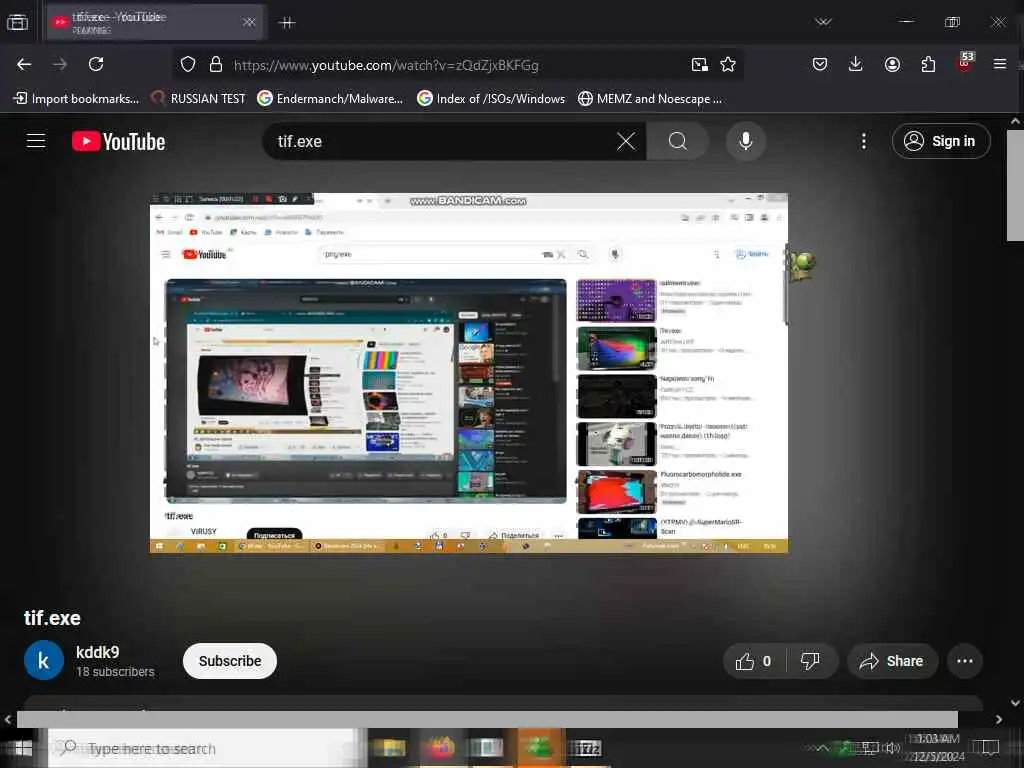
Task: Open the Firefox application hamburger menu
Action: (999, 64)
